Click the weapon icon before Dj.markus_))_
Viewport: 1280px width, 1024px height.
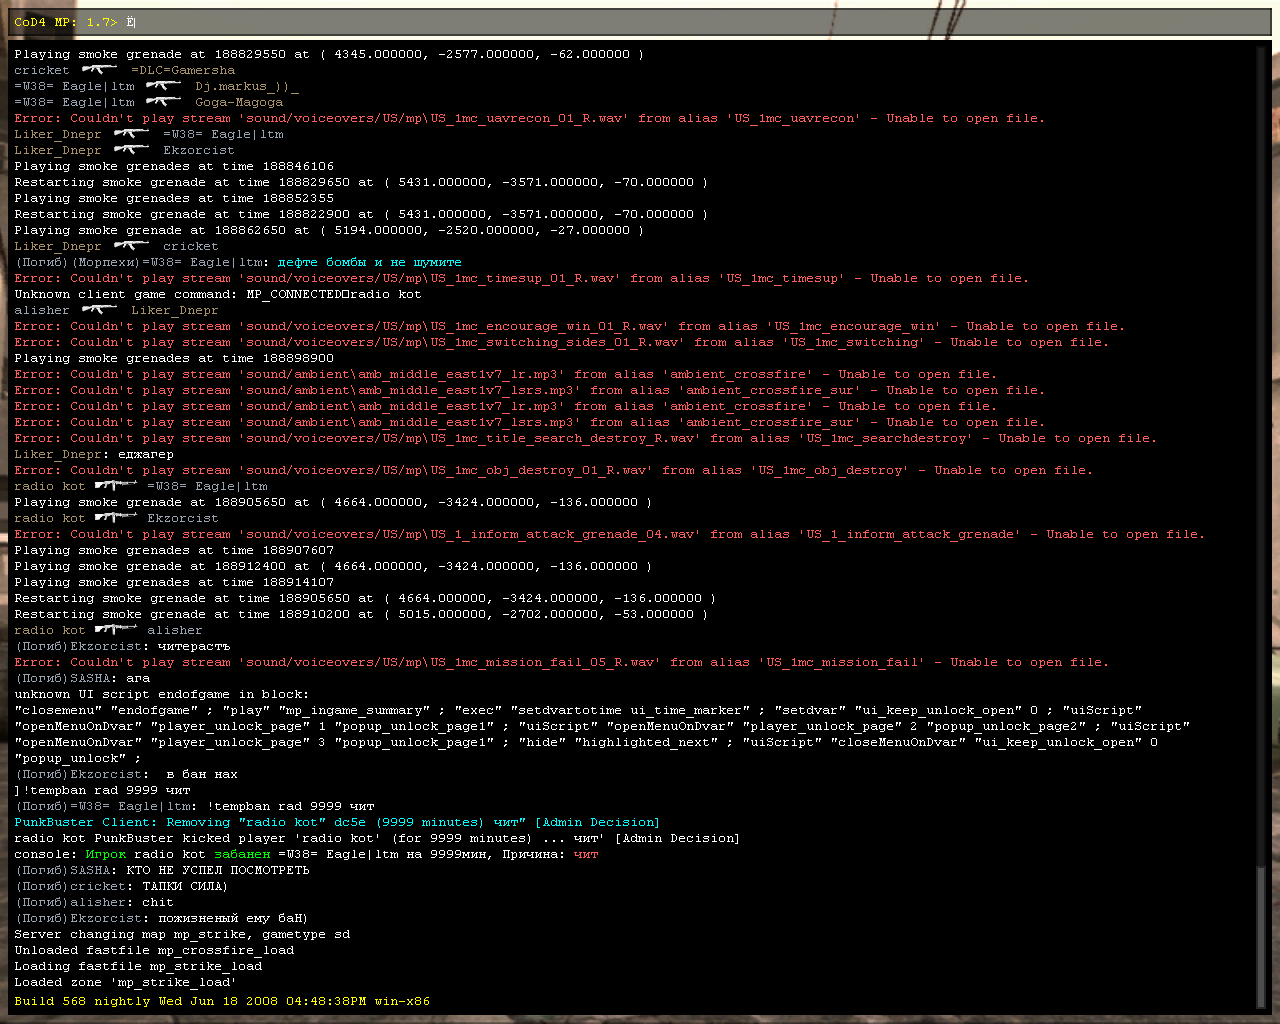pyautogui.click(x=163, y=85)
